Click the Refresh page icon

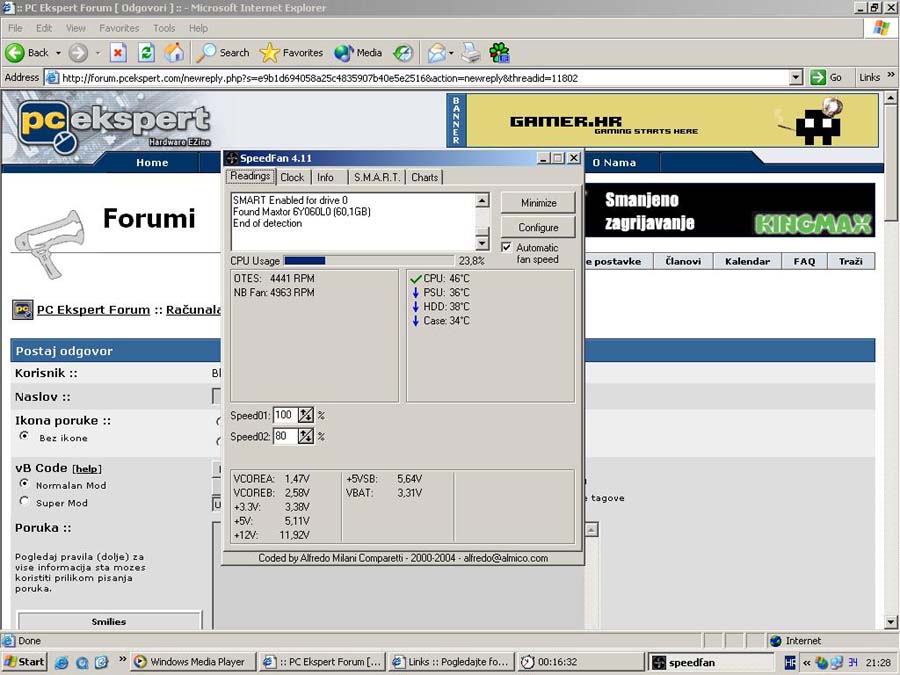coord(146,52)
